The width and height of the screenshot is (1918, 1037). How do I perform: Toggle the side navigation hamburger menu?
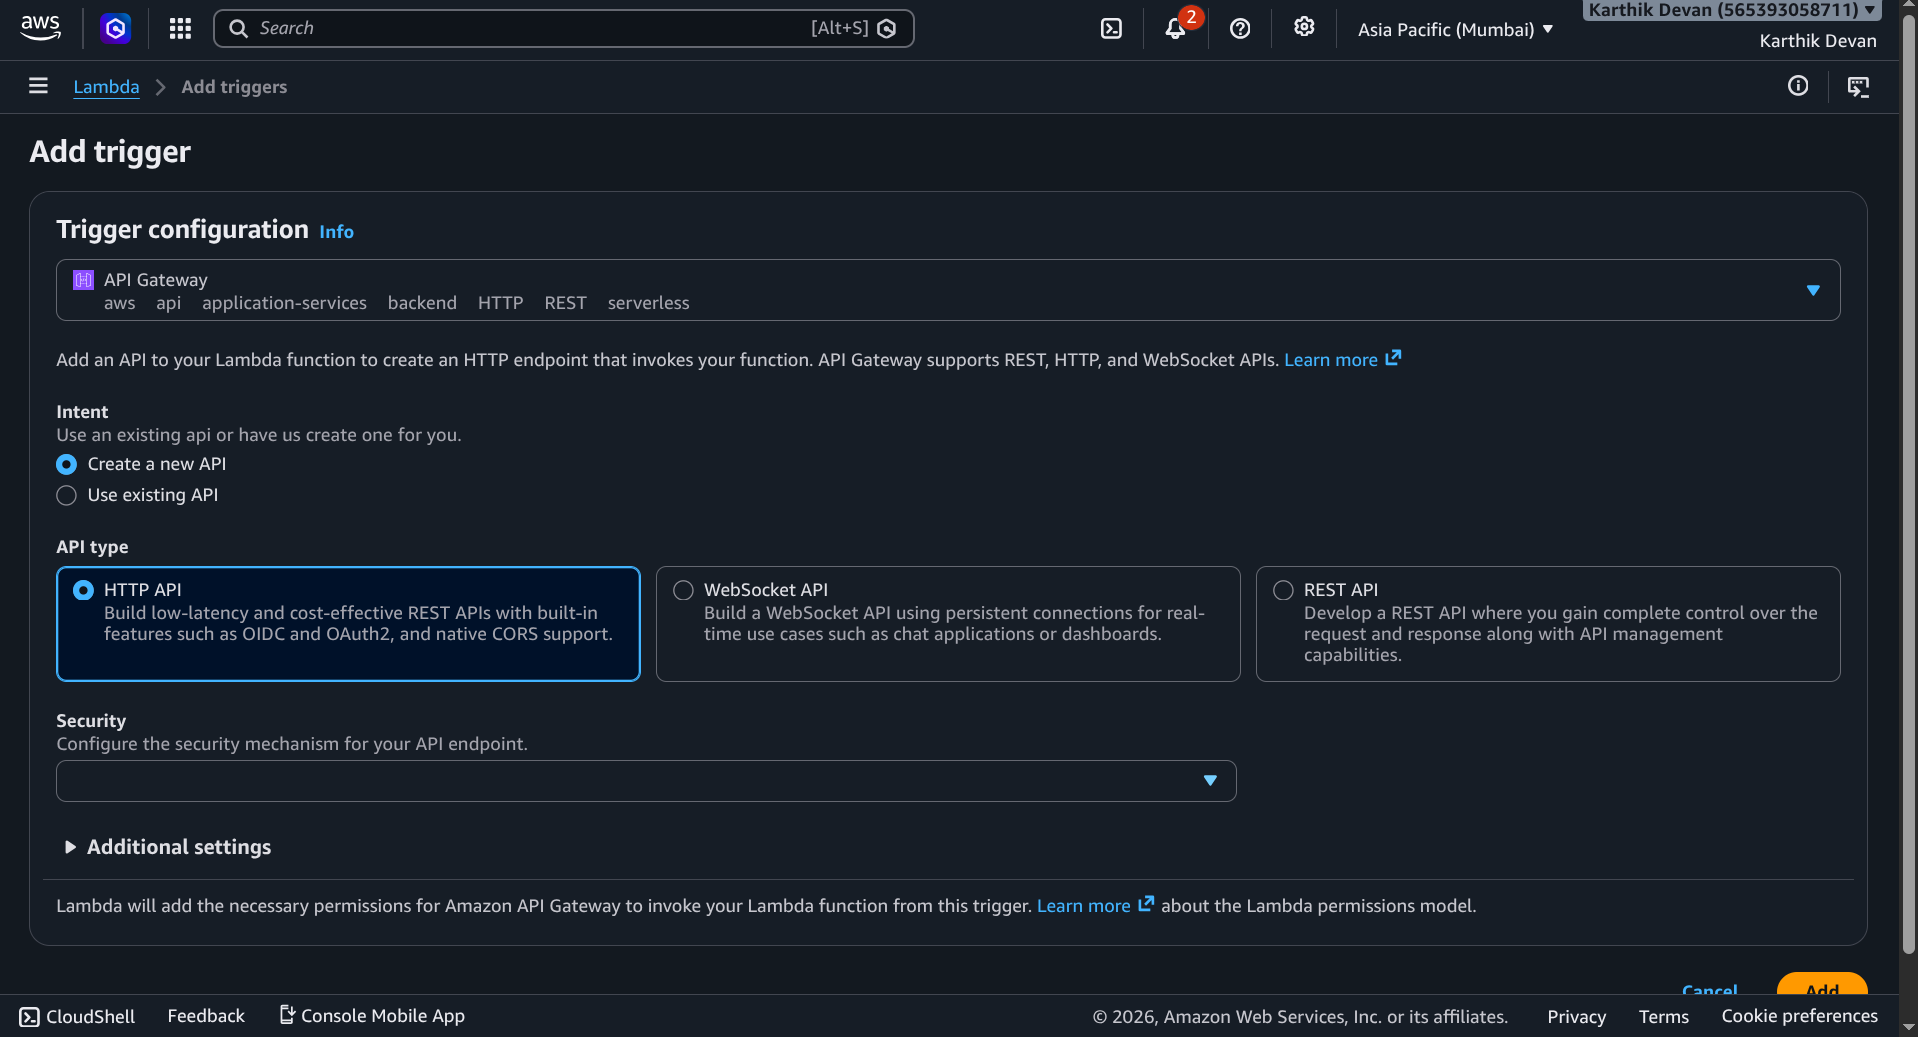tap(39, 86)
